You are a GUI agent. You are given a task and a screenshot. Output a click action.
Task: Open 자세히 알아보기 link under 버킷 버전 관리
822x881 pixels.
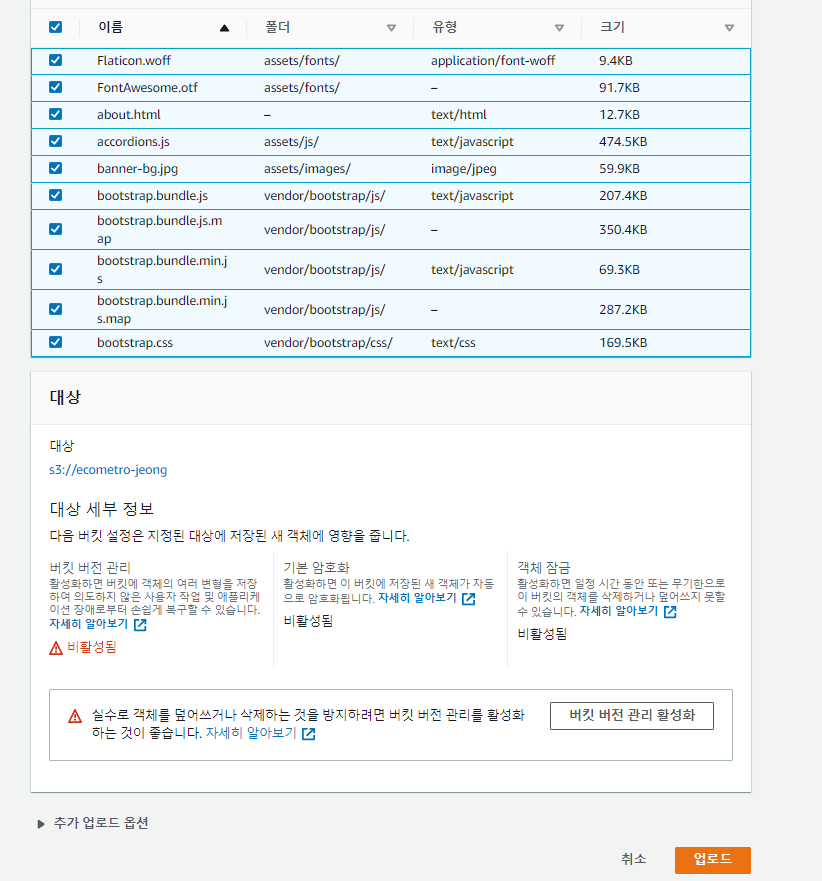click(x=88, y=624)
